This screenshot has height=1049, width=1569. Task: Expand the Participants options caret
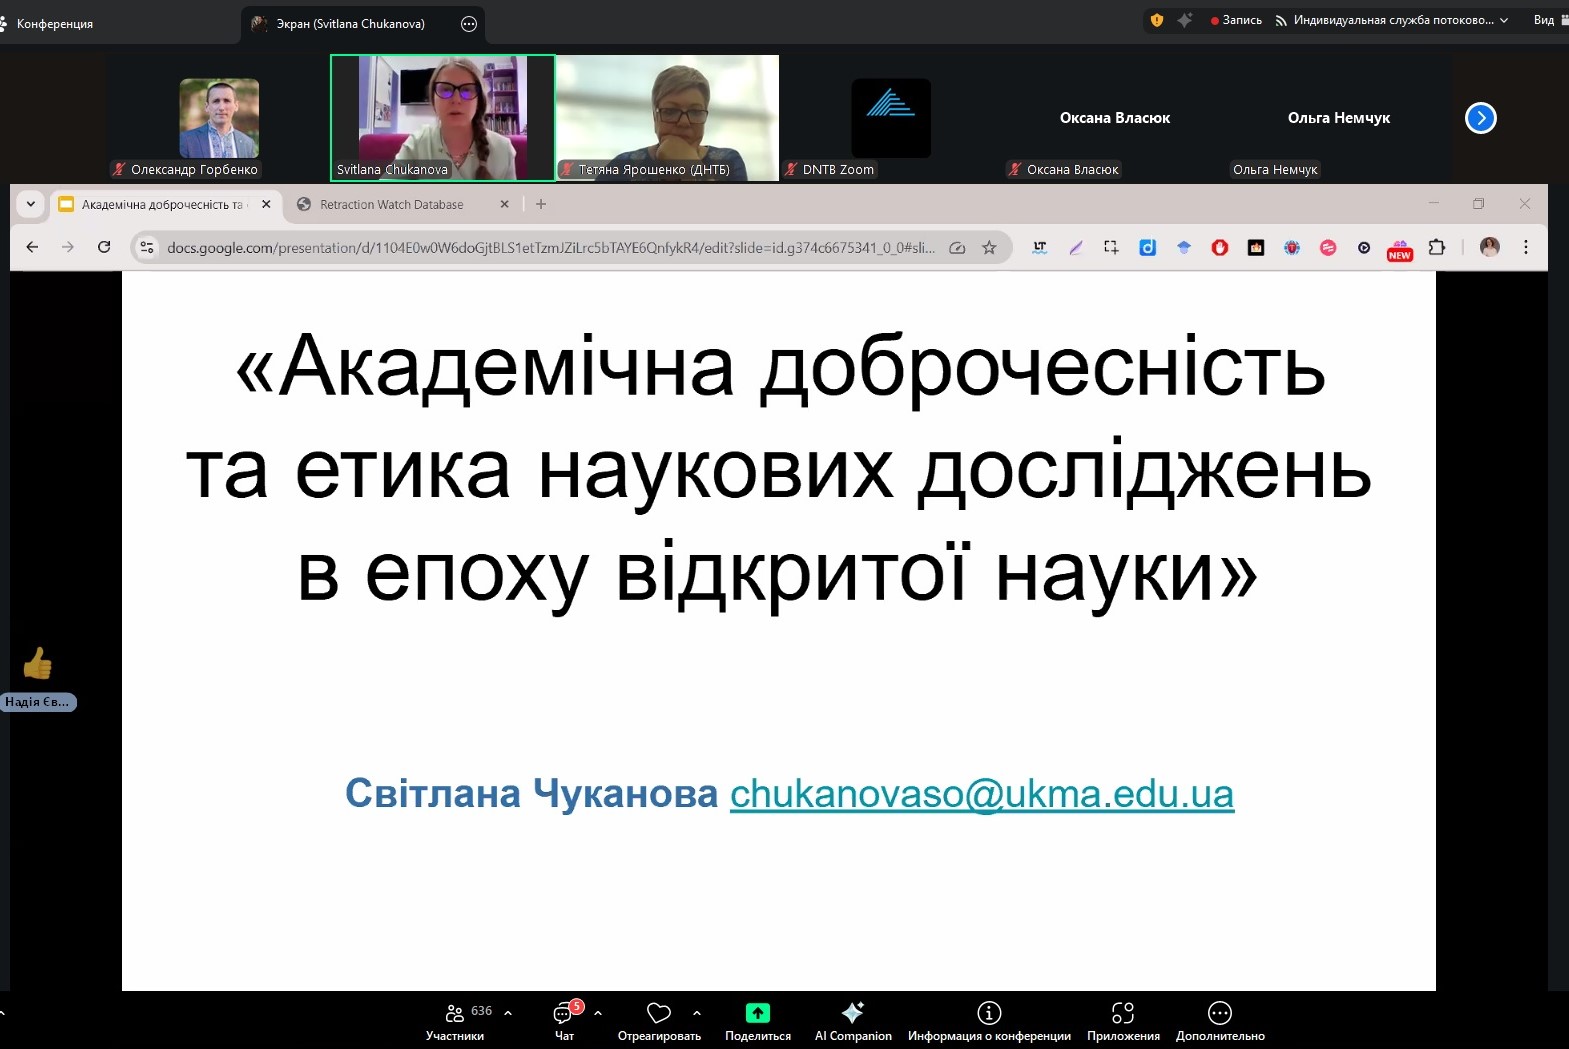pyautogui.click(x=508, y=1013)
